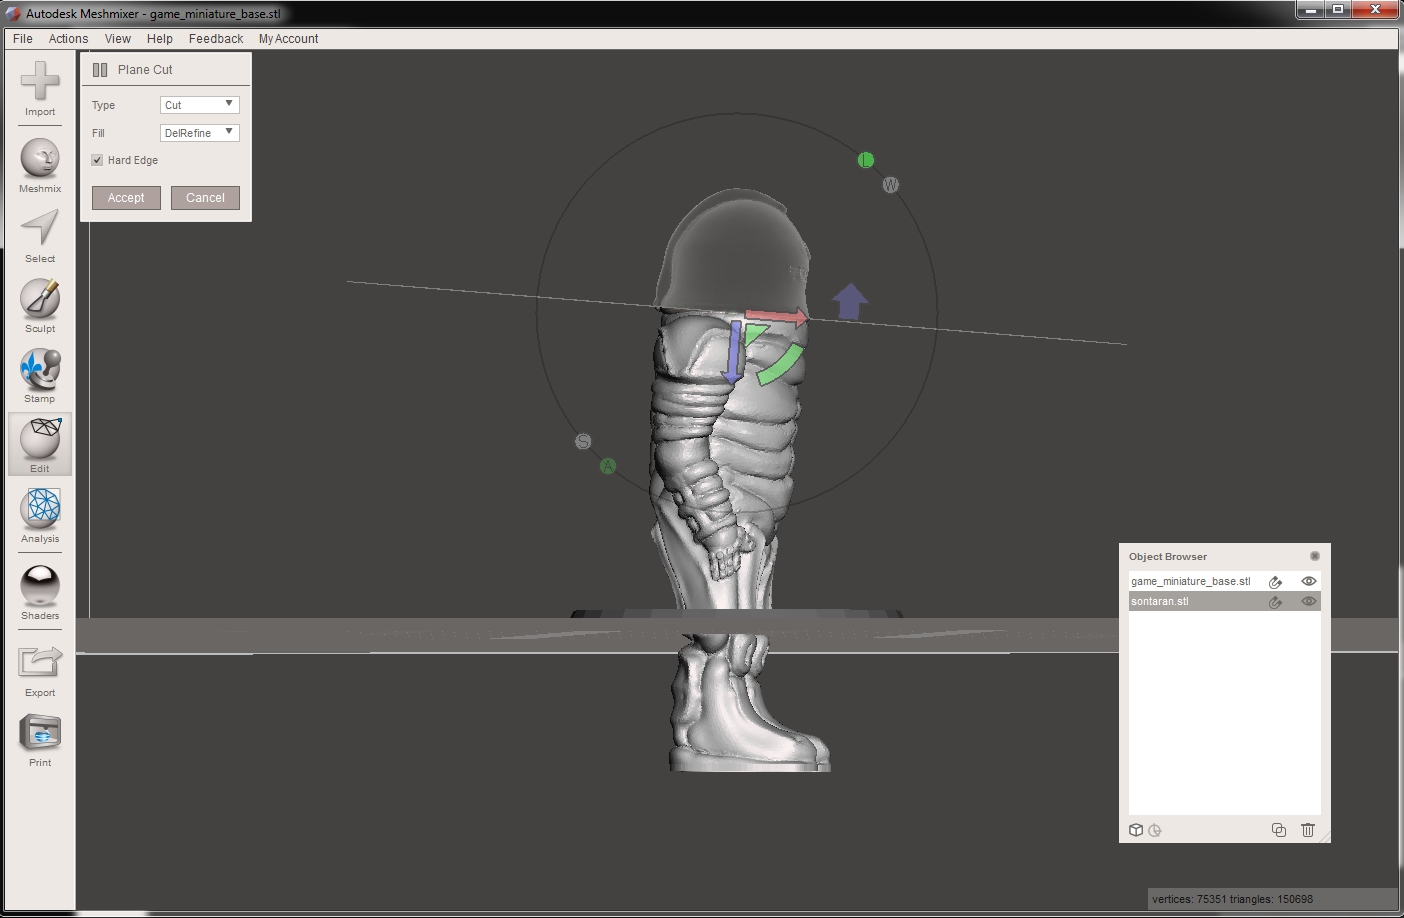Minimize the Meshmixer window
The image size is (1404, 918).
coord(1311,10)
